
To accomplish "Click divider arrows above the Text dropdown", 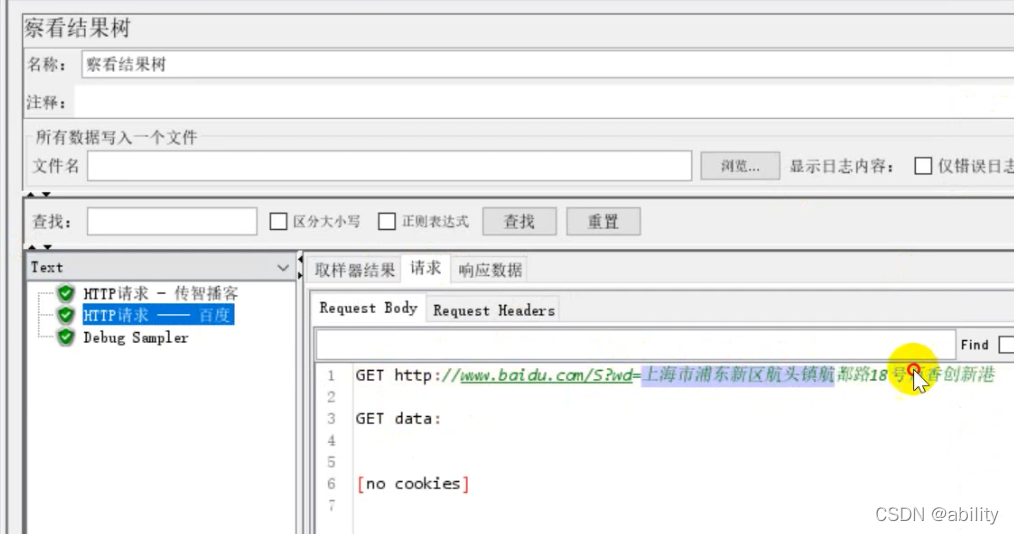I will pyautogui.click(x=38, y=247).
